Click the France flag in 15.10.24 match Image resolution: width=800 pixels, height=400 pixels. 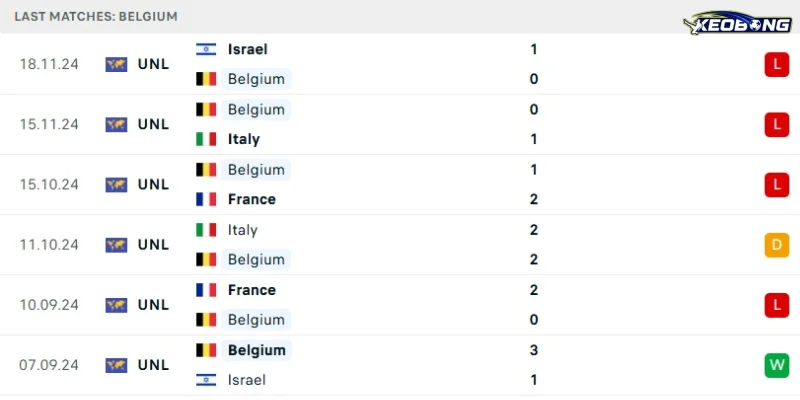click(206, 199)
